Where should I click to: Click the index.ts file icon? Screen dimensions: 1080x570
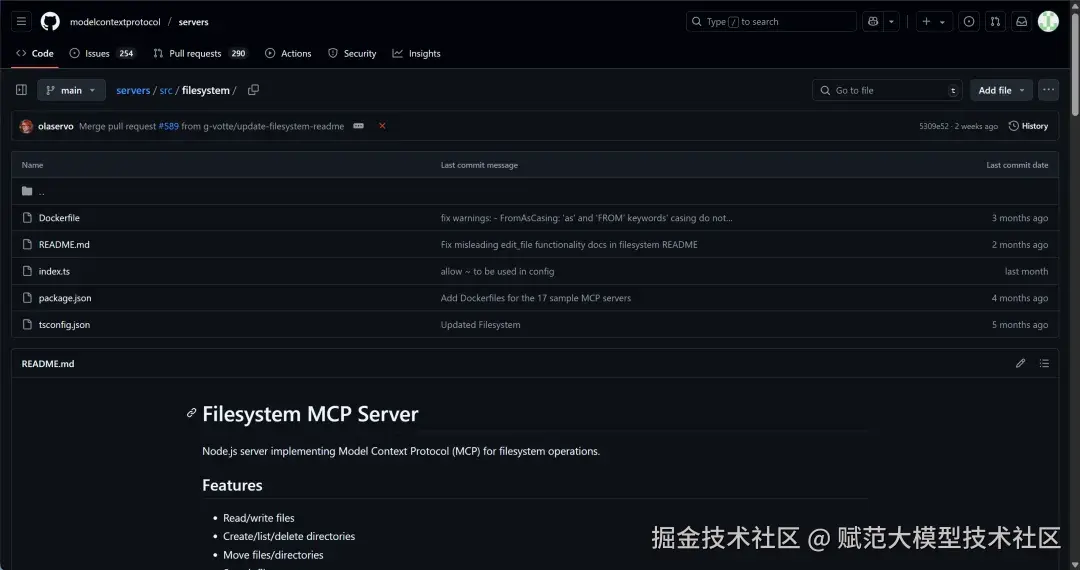tap(28, 271)
